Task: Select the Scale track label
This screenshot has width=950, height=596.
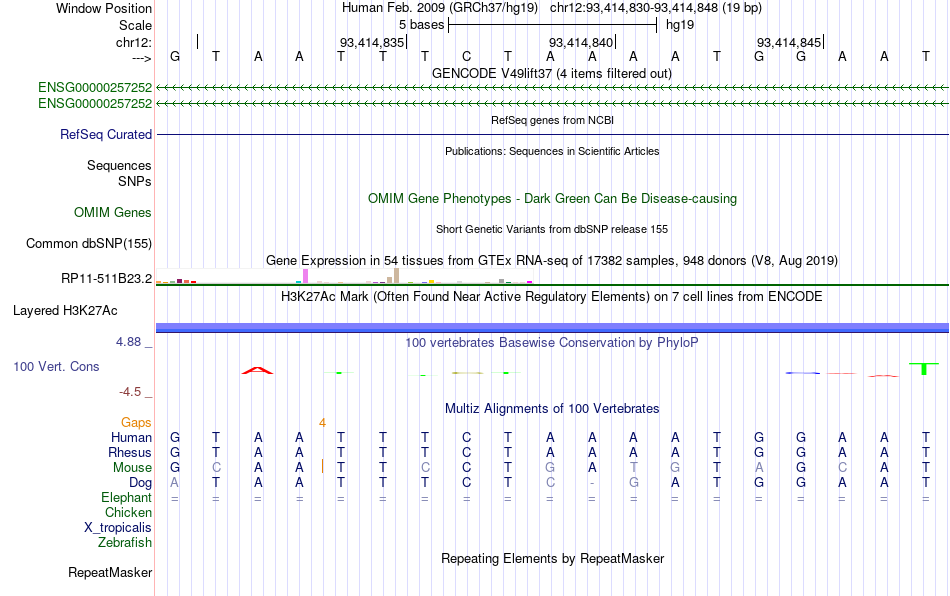Action: coord(135,25)
